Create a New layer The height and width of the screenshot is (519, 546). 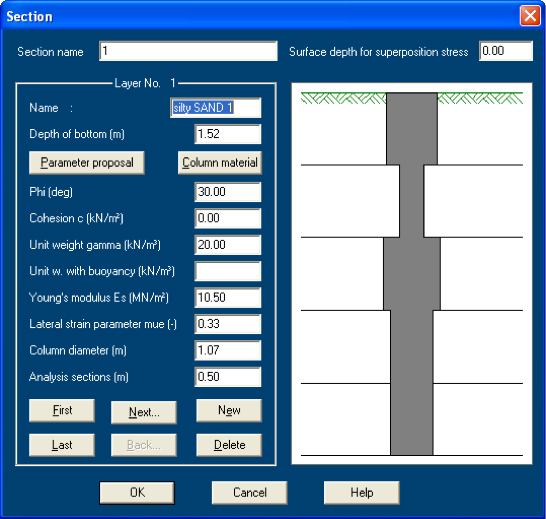pyautogui.click(x=229, y=410)
